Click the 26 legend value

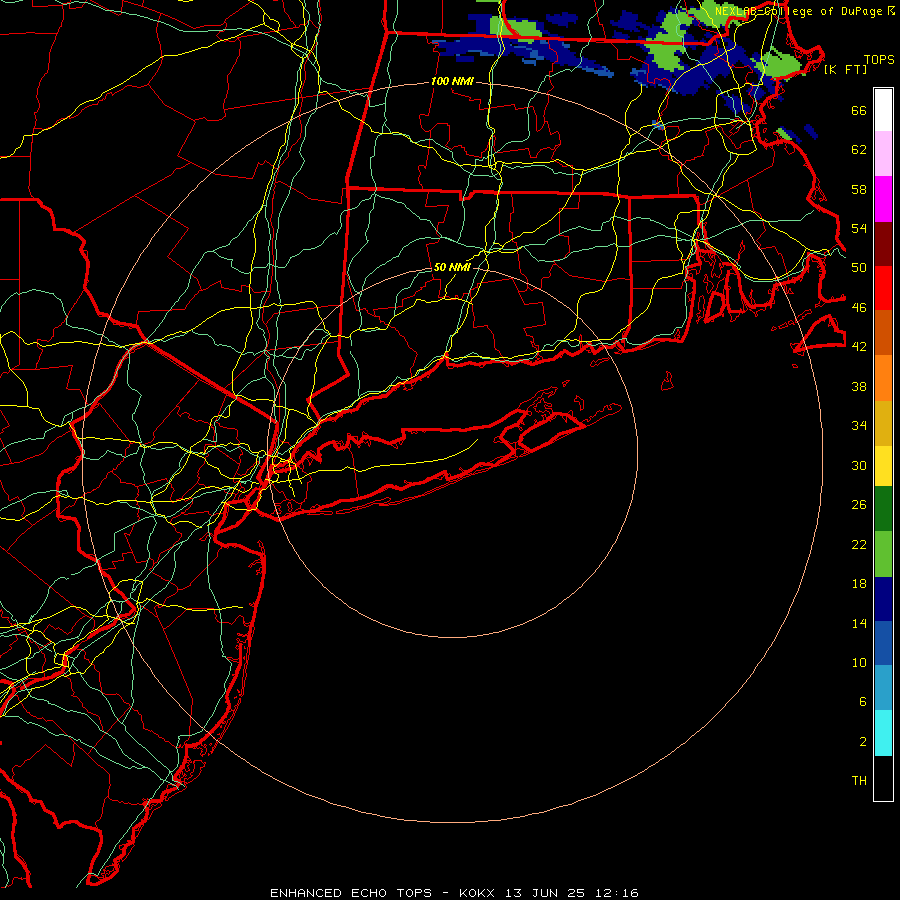pyautogui.click(x=859, y=505)
